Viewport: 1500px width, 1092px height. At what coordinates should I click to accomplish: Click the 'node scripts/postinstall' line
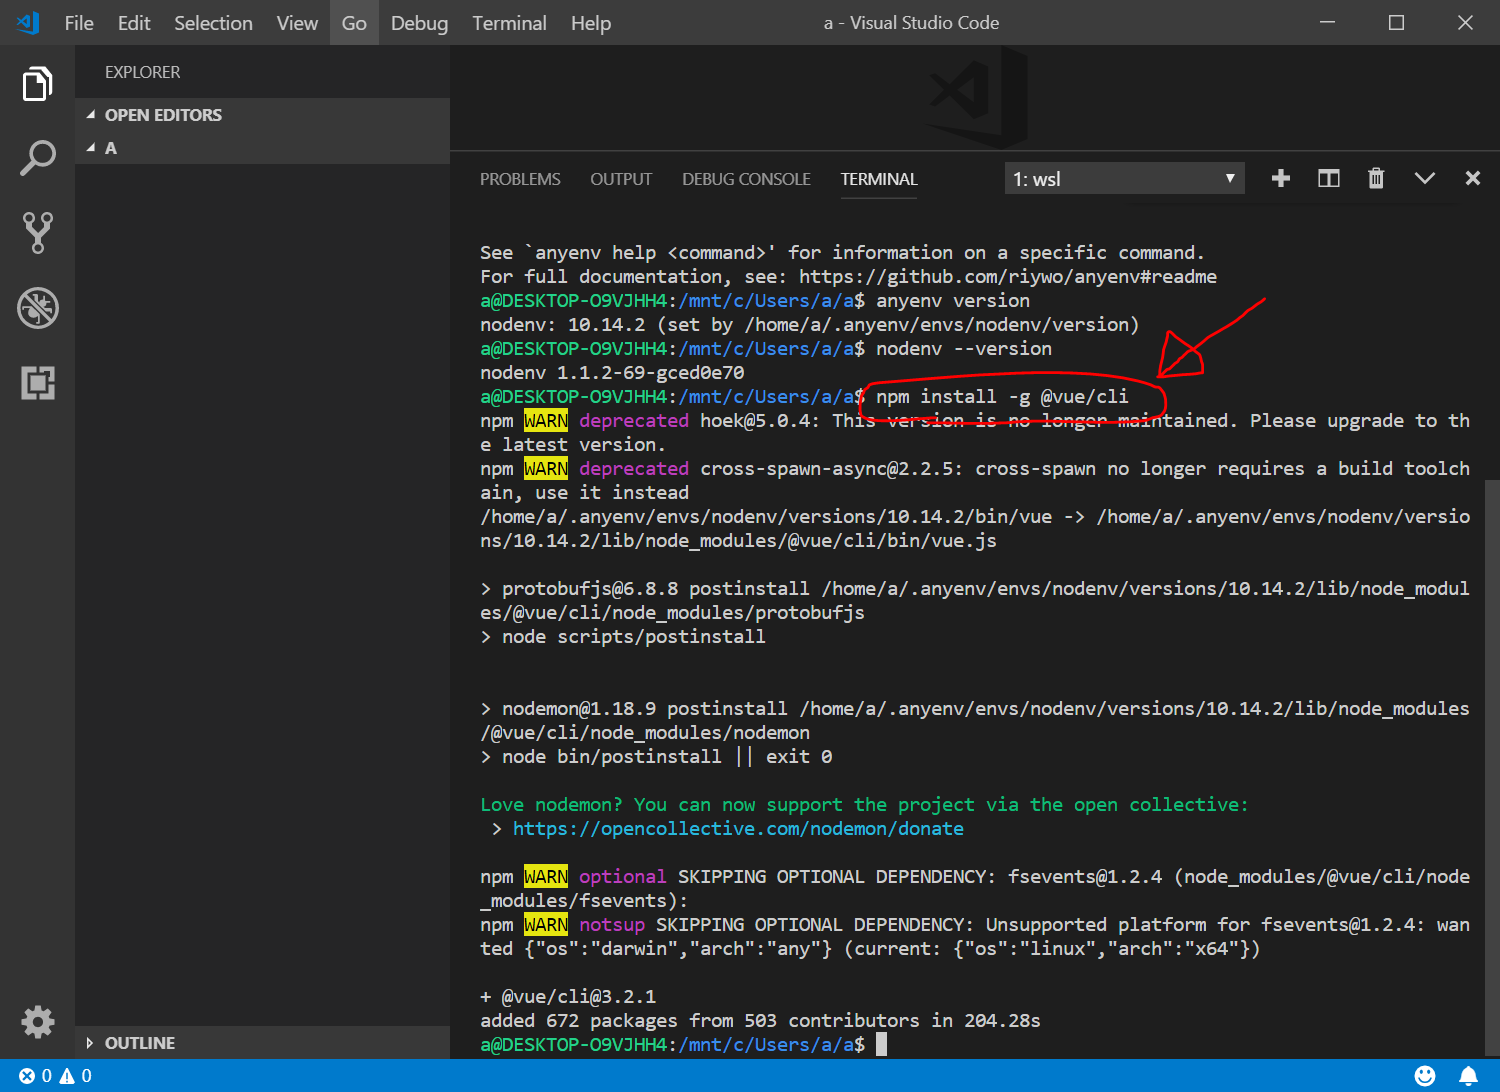click(623, 637)
